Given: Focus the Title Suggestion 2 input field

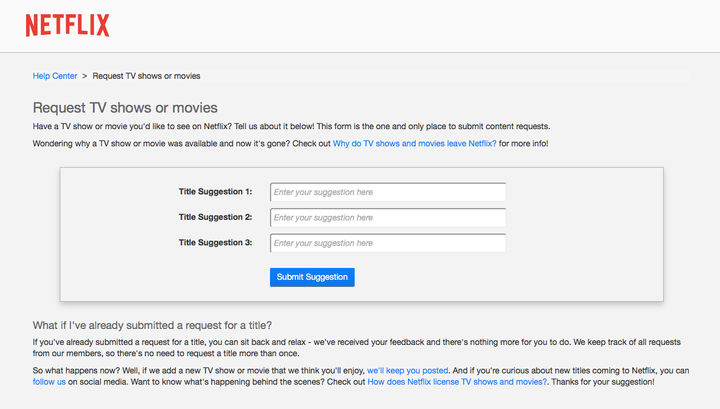Looking at the screenshot, I should pyautogui.click(x=387, y=217).
